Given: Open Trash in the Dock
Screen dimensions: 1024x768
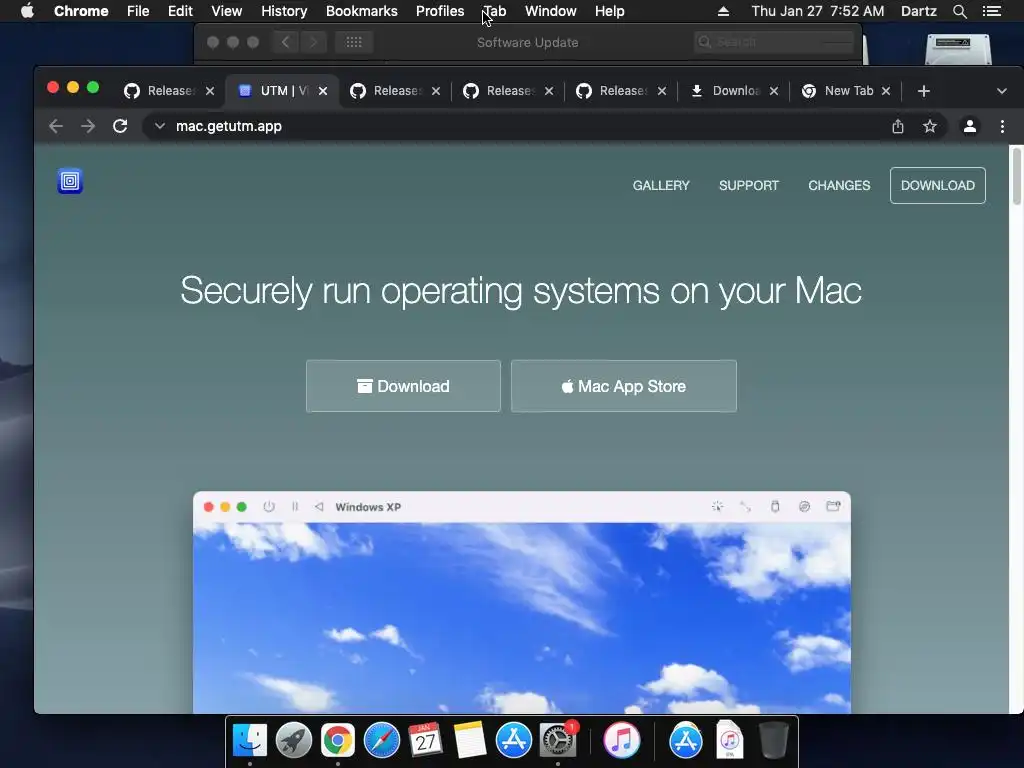Looking at the screenshot, I should [x=774, y=740].
